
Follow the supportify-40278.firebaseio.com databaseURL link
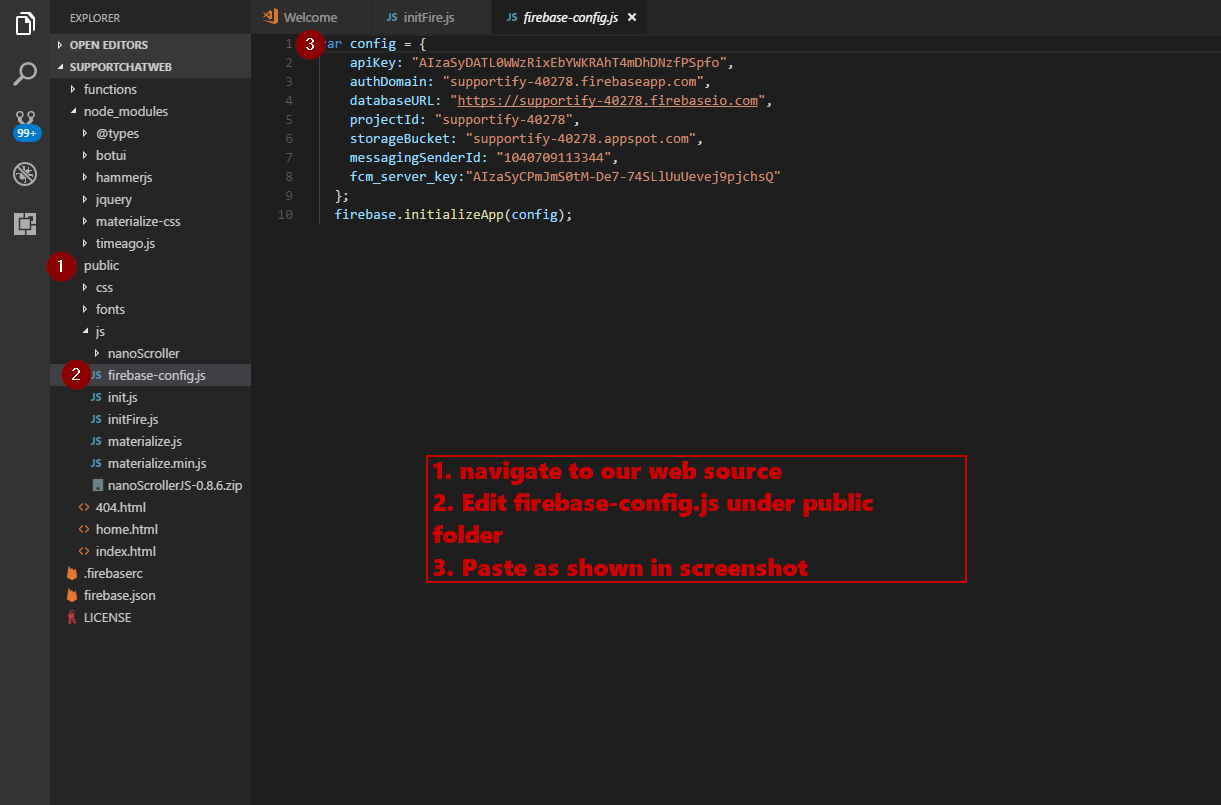pyautogui.click(x=610, y=101)
